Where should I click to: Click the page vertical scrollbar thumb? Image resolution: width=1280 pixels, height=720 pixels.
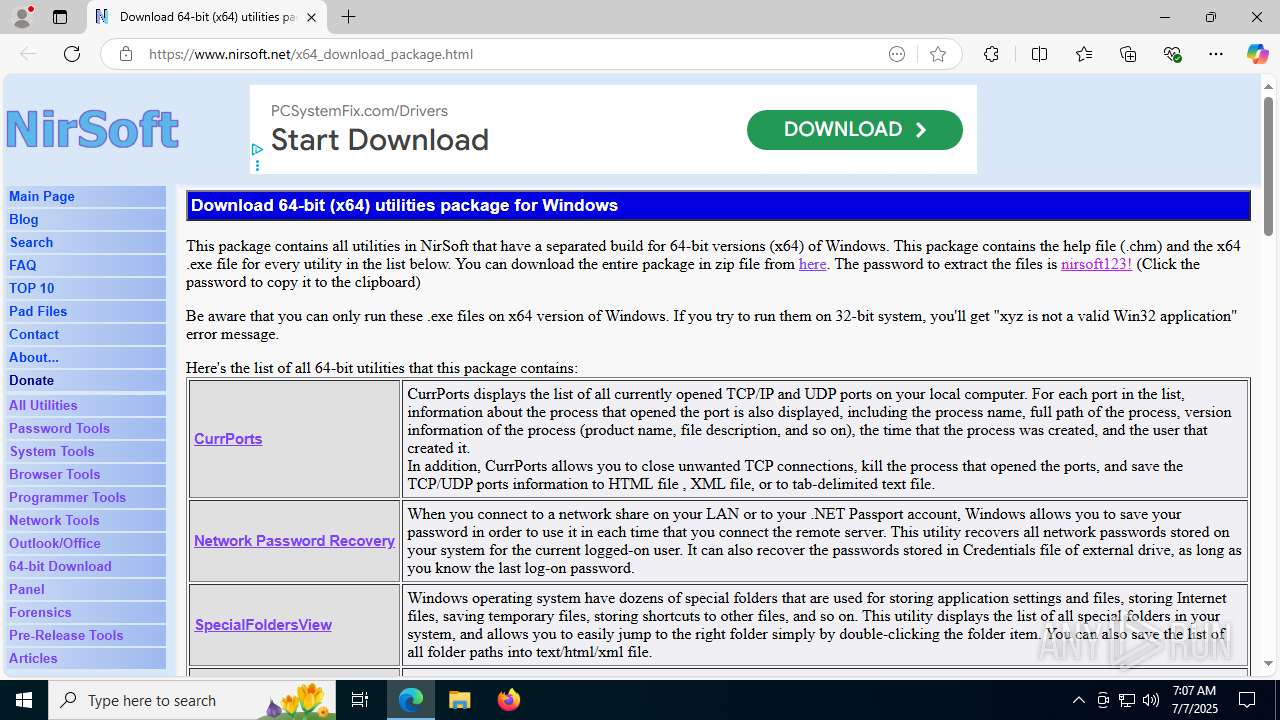click(1269, 165)
